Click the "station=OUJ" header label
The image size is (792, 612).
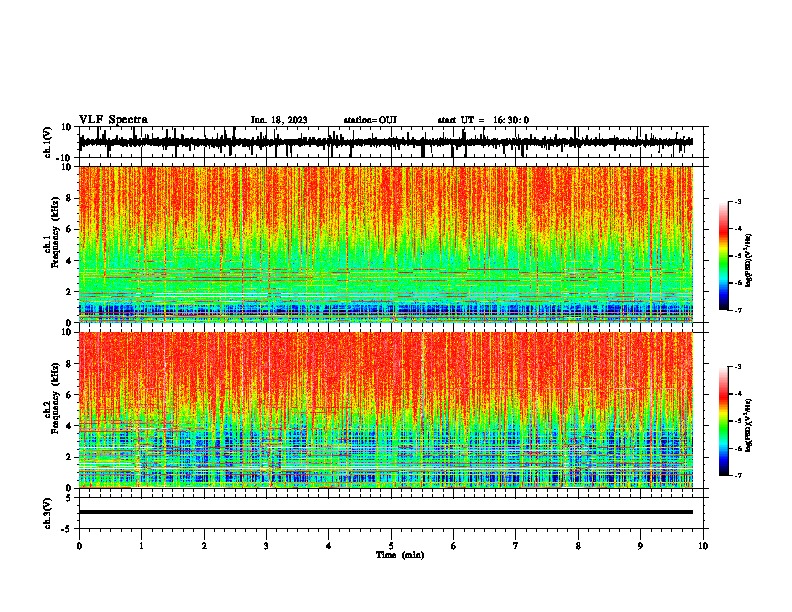(x=370, y=120)
